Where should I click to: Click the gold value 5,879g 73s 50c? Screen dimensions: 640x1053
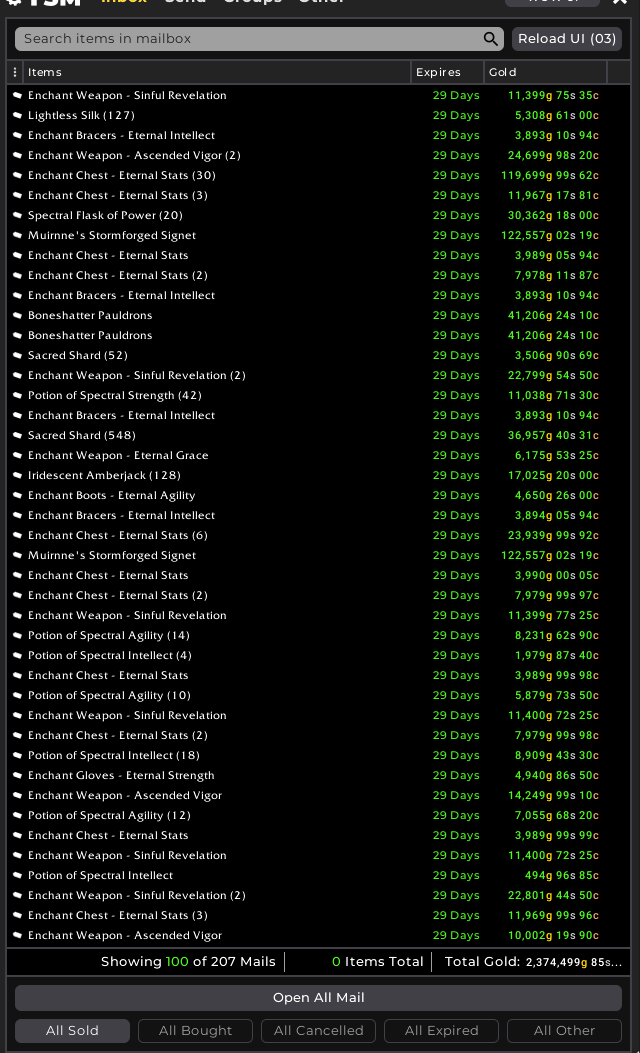557,696
